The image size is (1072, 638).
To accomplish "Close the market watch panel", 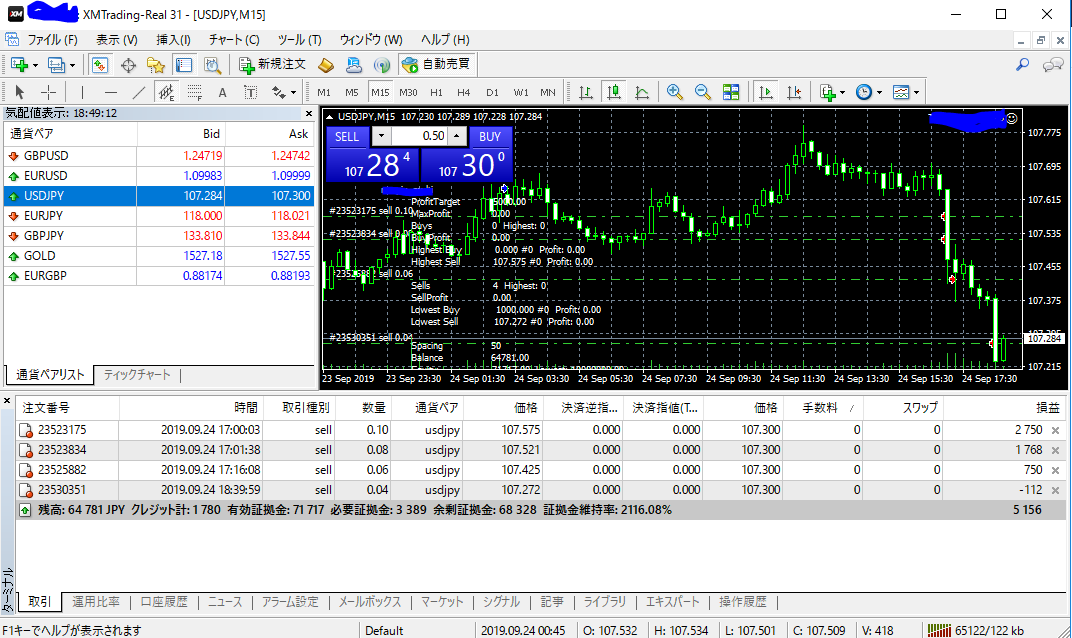I will pyautogui.click(x=308, y=114).
